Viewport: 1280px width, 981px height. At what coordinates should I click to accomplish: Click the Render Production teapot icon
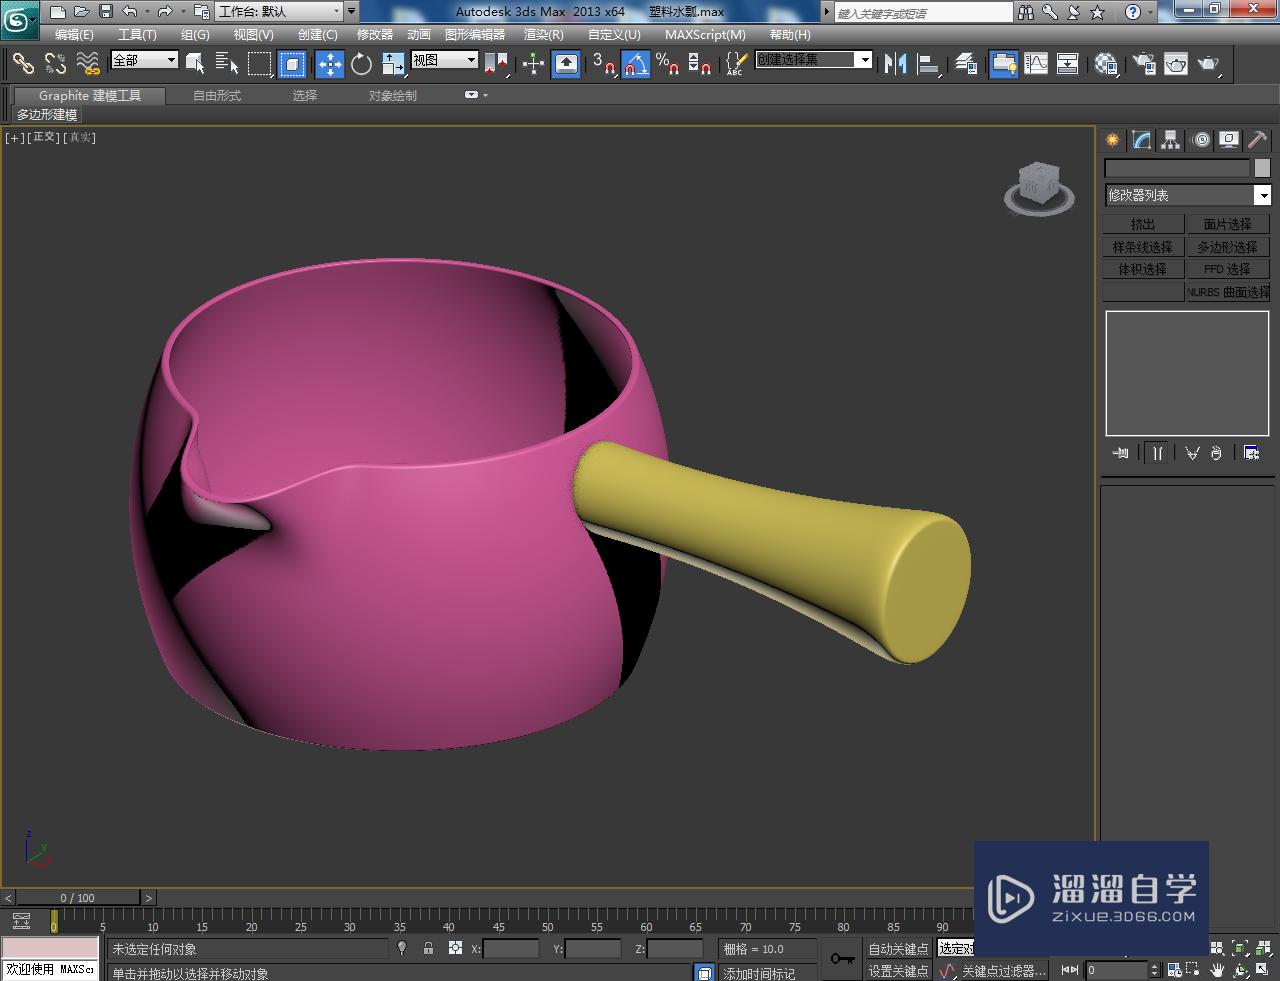tap(1208, 64)
